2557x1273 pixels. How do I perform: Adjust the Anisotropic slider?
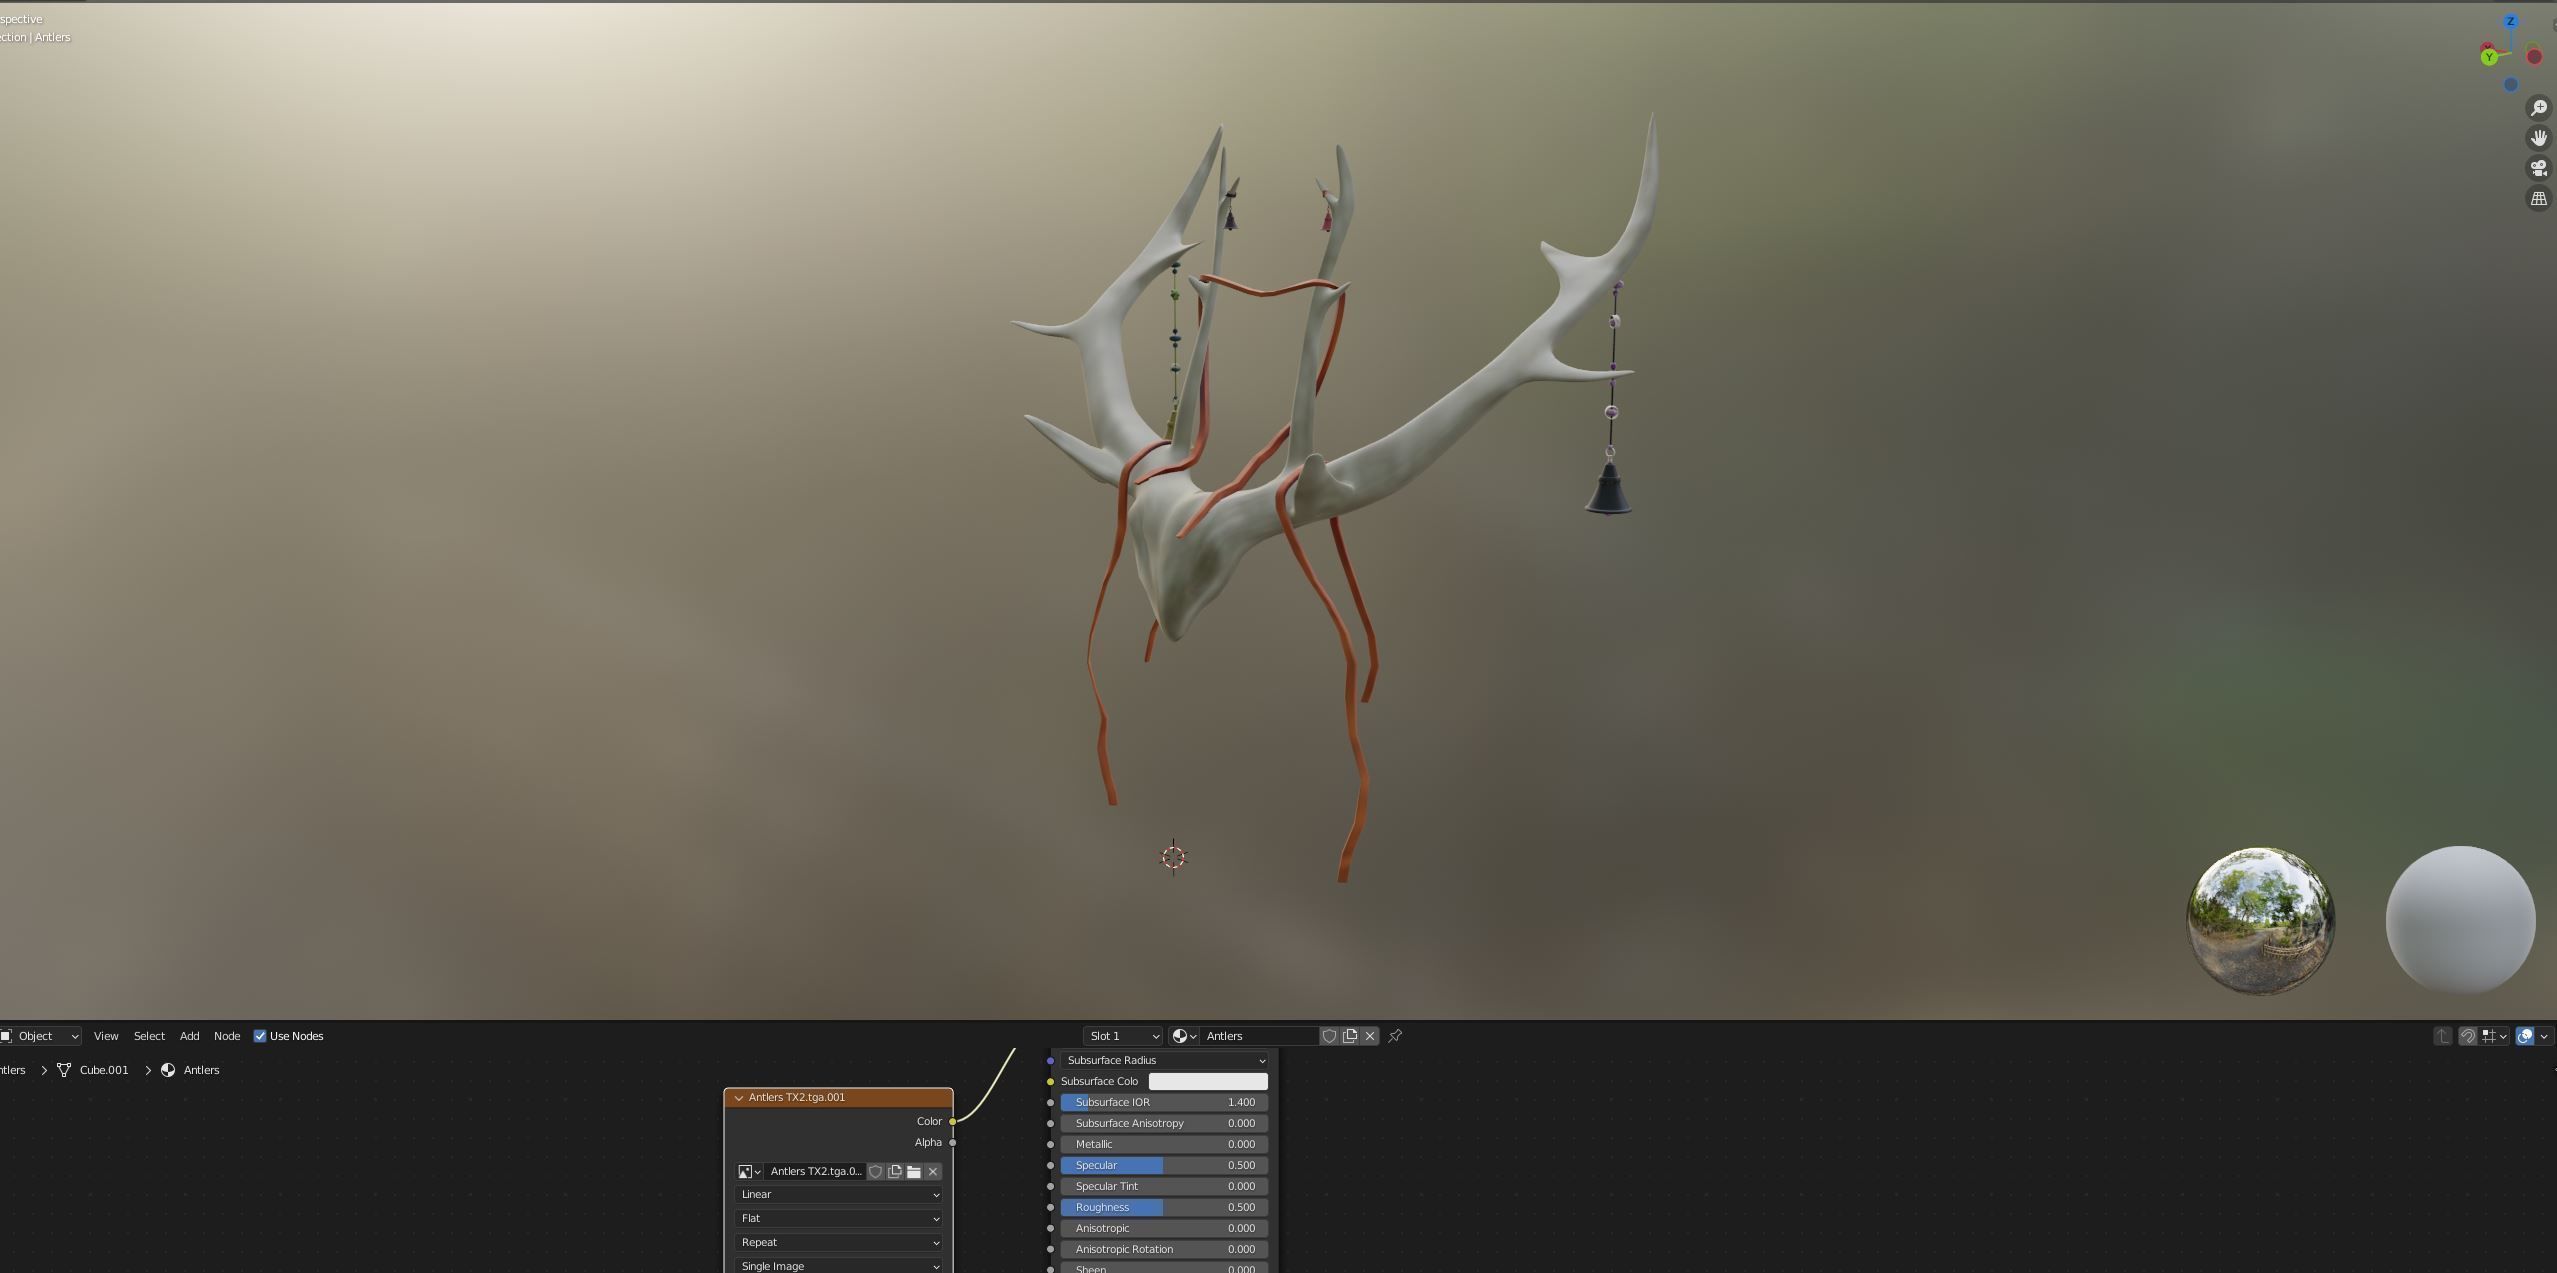(x=1164, y=1228)
